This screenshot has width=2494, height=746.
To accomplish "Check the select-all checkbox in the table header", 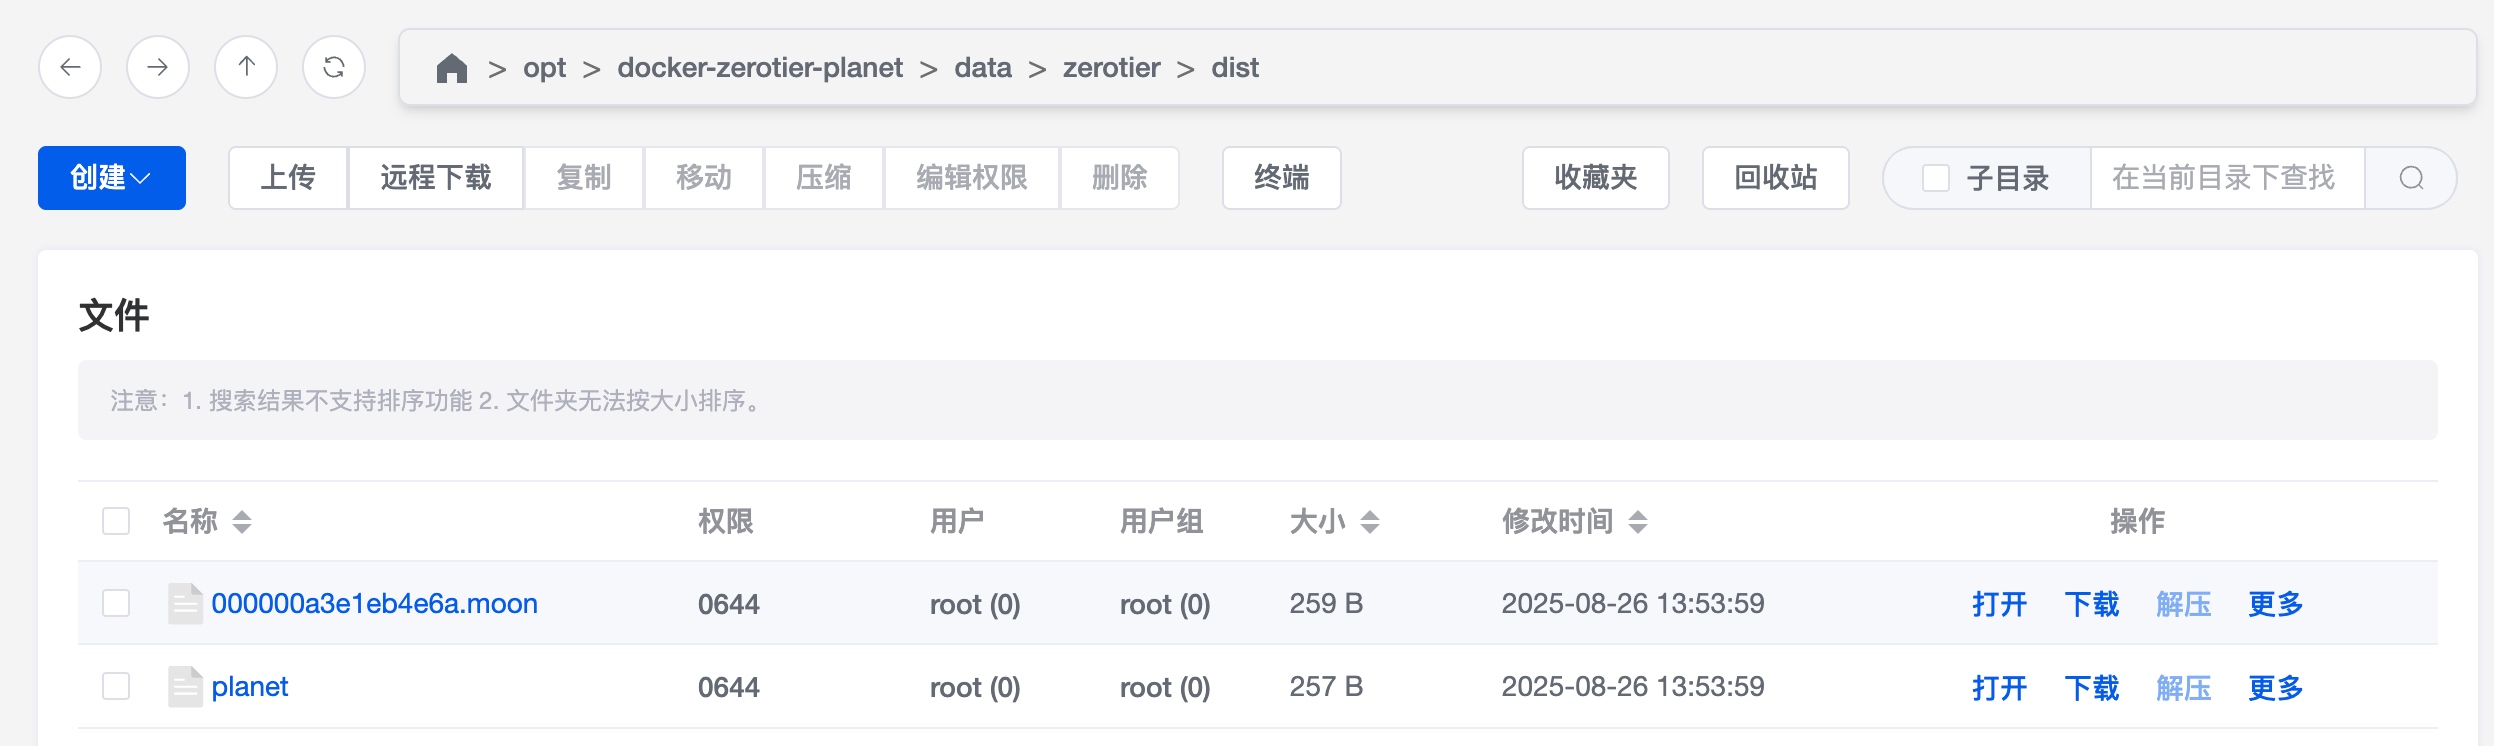I will pos(119,521).
